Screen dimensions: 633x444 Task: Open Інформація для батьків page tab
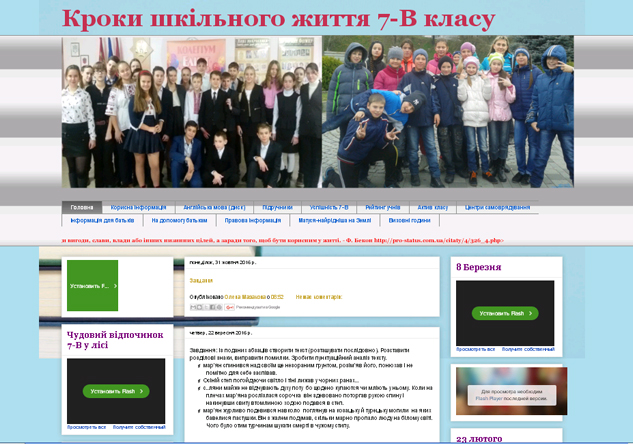point(102,220)
